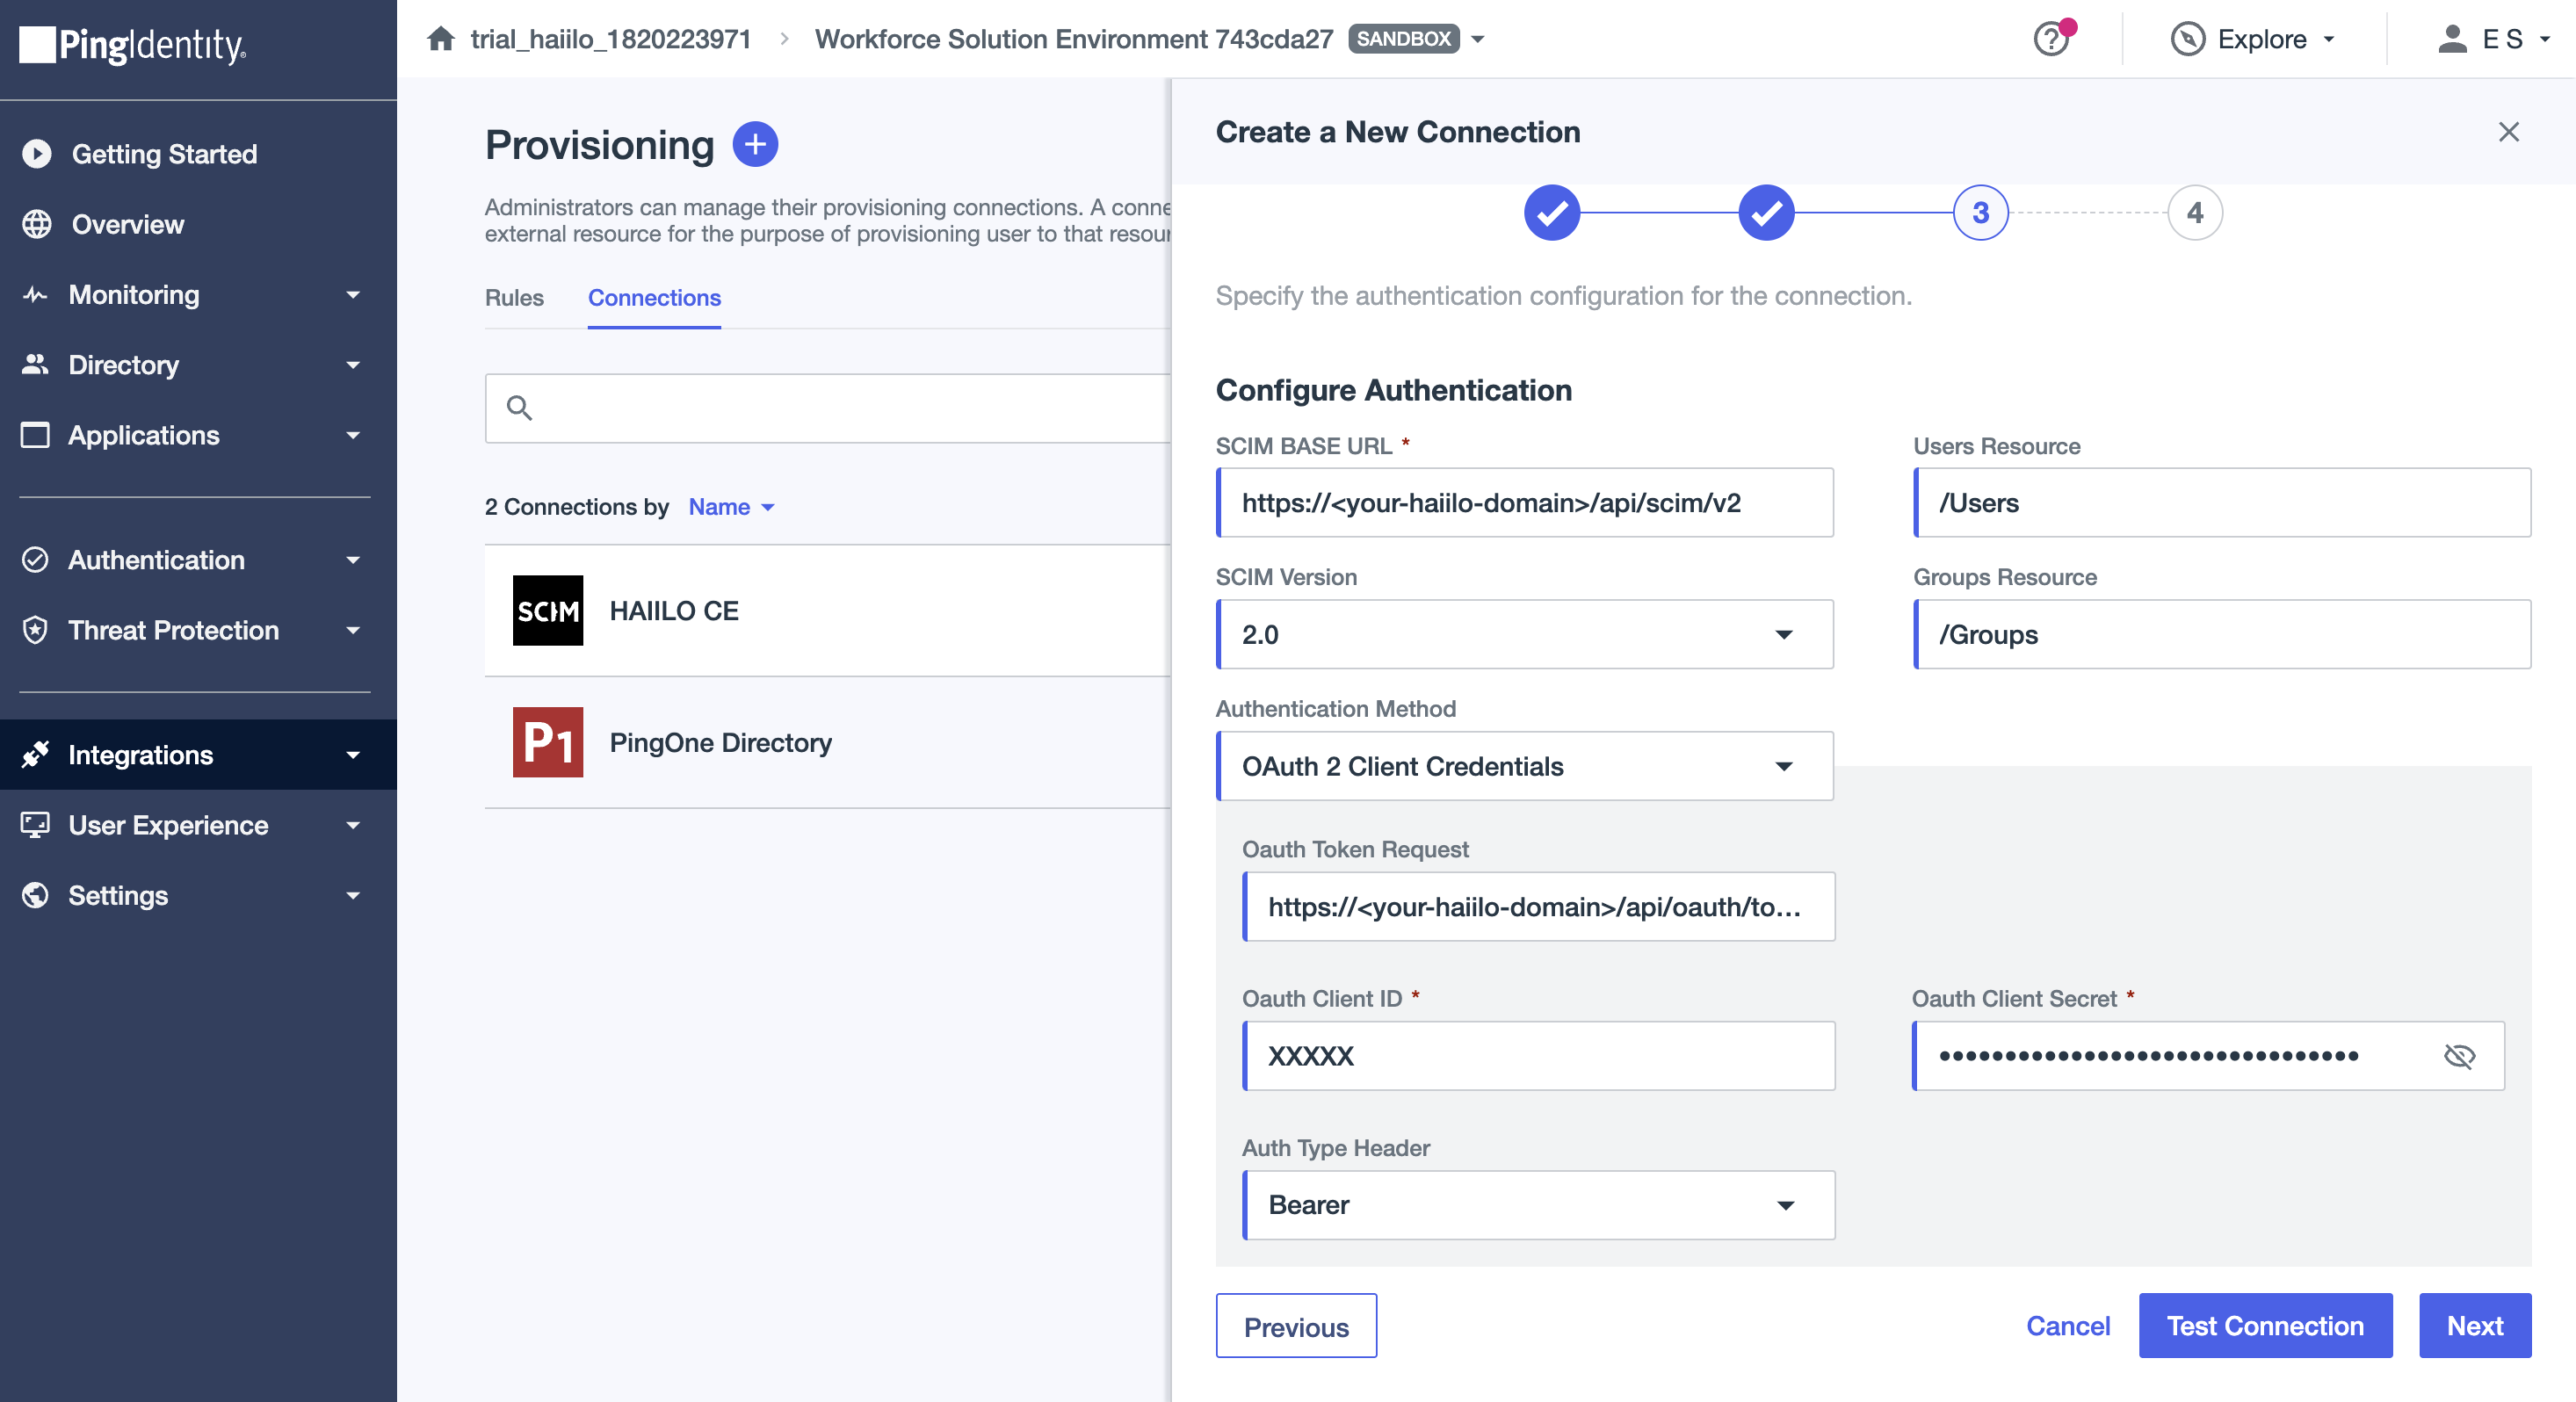Click the Monitoring pulse icon
The width and height of the screenshot is (2576, 1402).
[35, 295]
